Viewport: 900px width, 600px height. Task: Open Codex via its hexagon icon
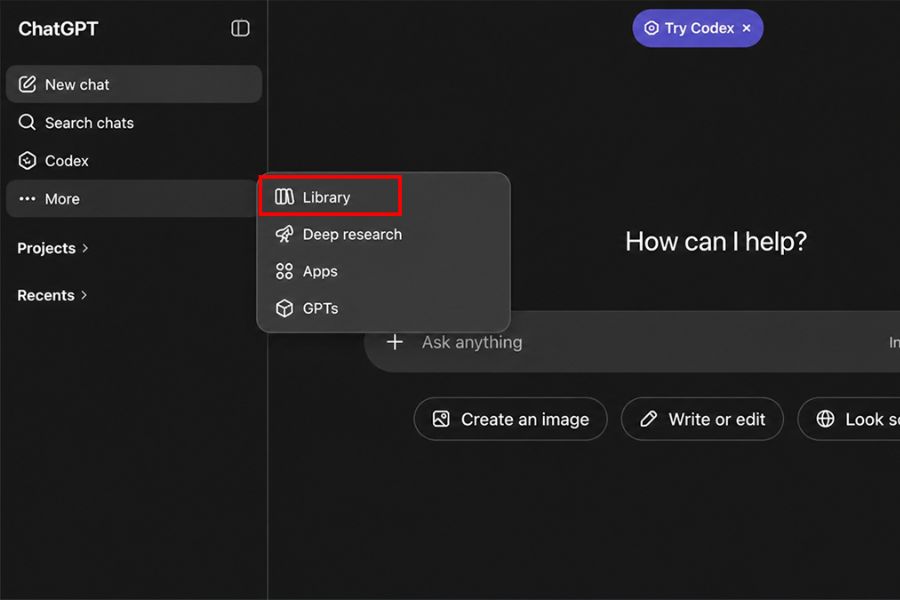click(x=27, y=161)
